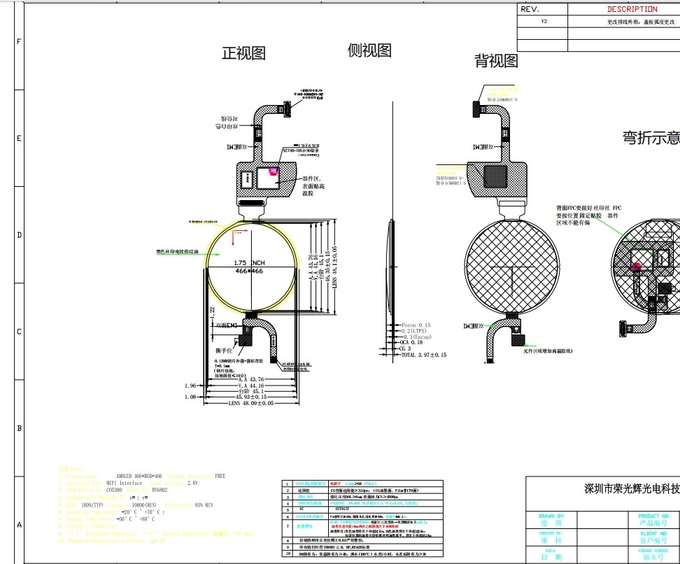This screenshot has height=564, width=680.
Task: Click row letter D in the border
Action: click(x=19, y=235)
